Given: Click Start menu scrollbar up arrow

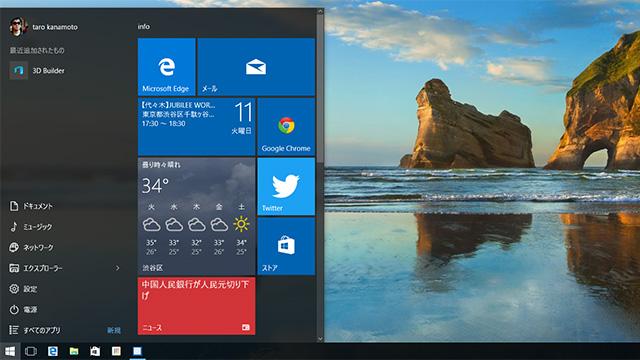Looking at the screenshot, I should pos(320,12).
